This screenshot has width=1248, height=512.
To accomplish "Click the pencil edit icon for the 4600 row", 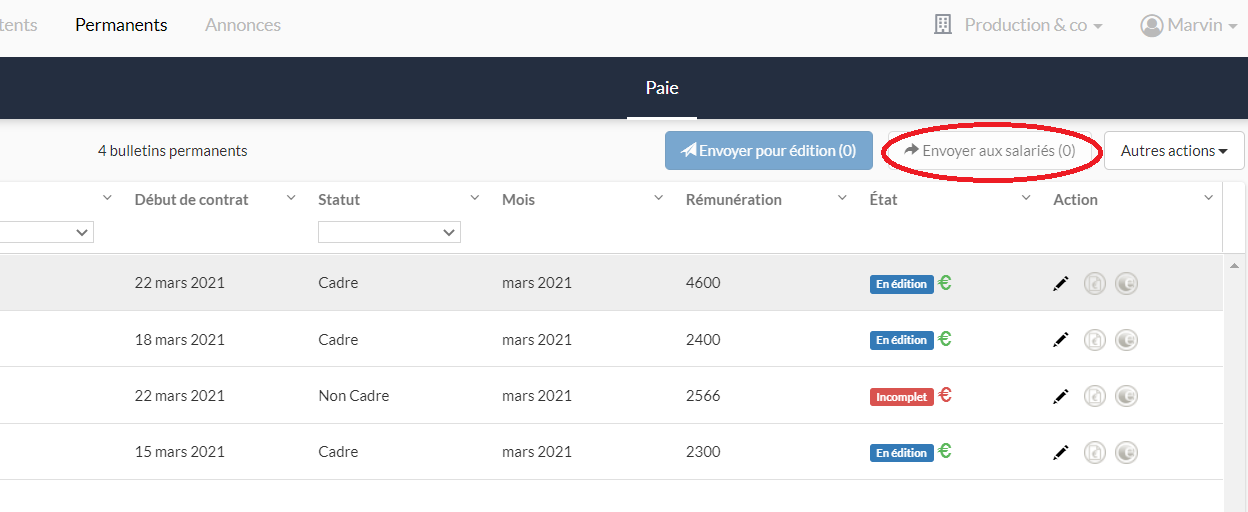I will 1061,284.
